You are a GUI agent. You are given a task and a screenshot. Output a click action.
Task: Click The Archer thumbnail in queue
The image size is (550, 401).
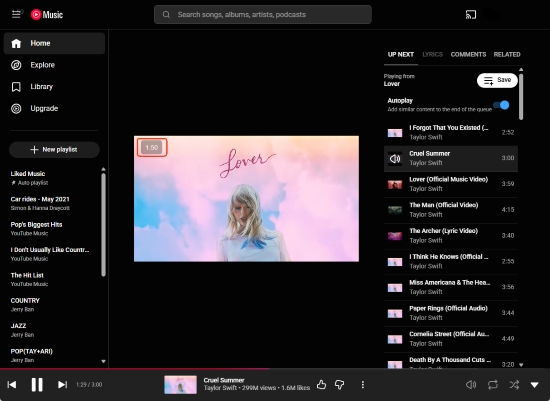point(395,236)
